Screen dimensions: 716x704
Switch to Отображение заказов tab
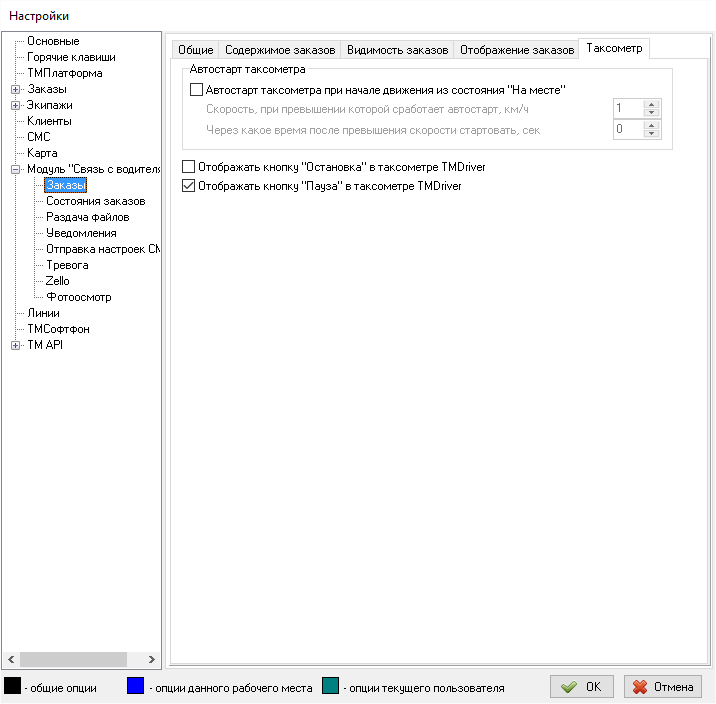[517, 50]
